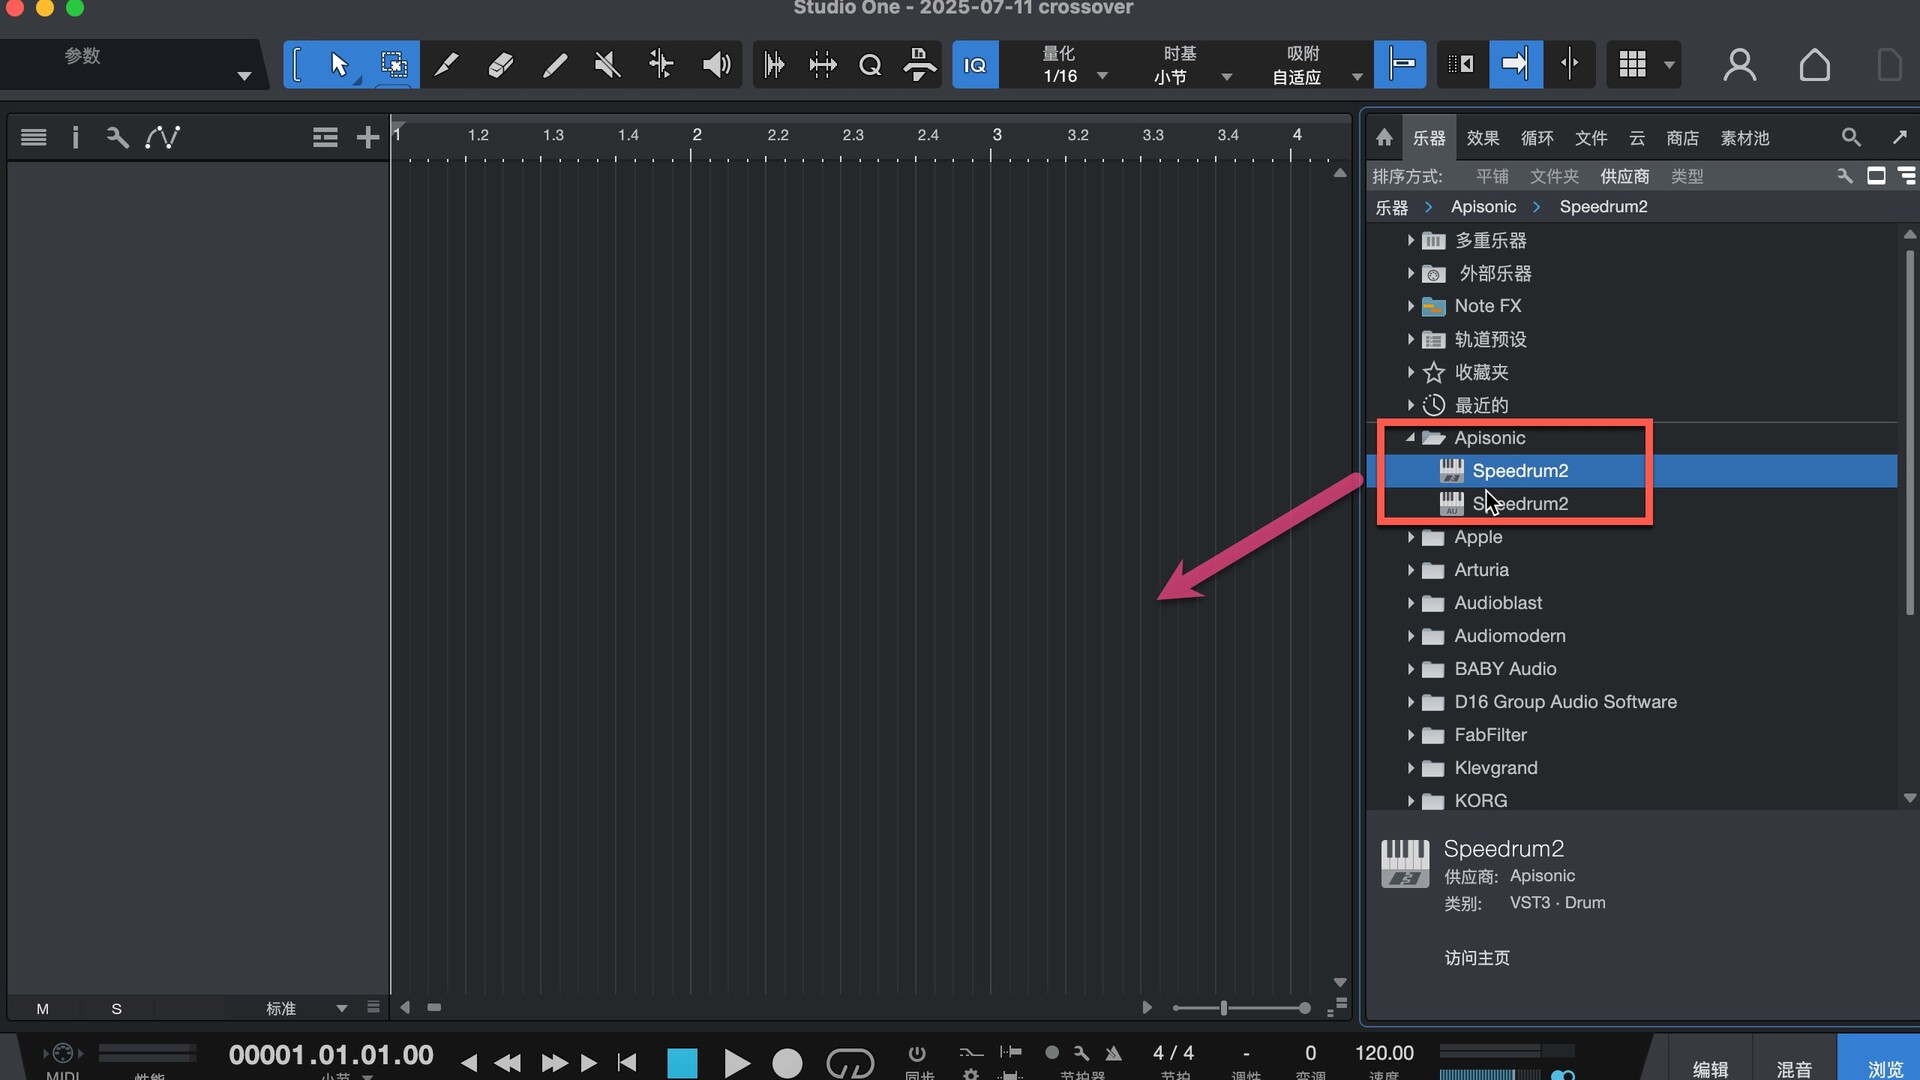Open the 编辑 view
1920x1080 pixels.
(1710, 1068)
